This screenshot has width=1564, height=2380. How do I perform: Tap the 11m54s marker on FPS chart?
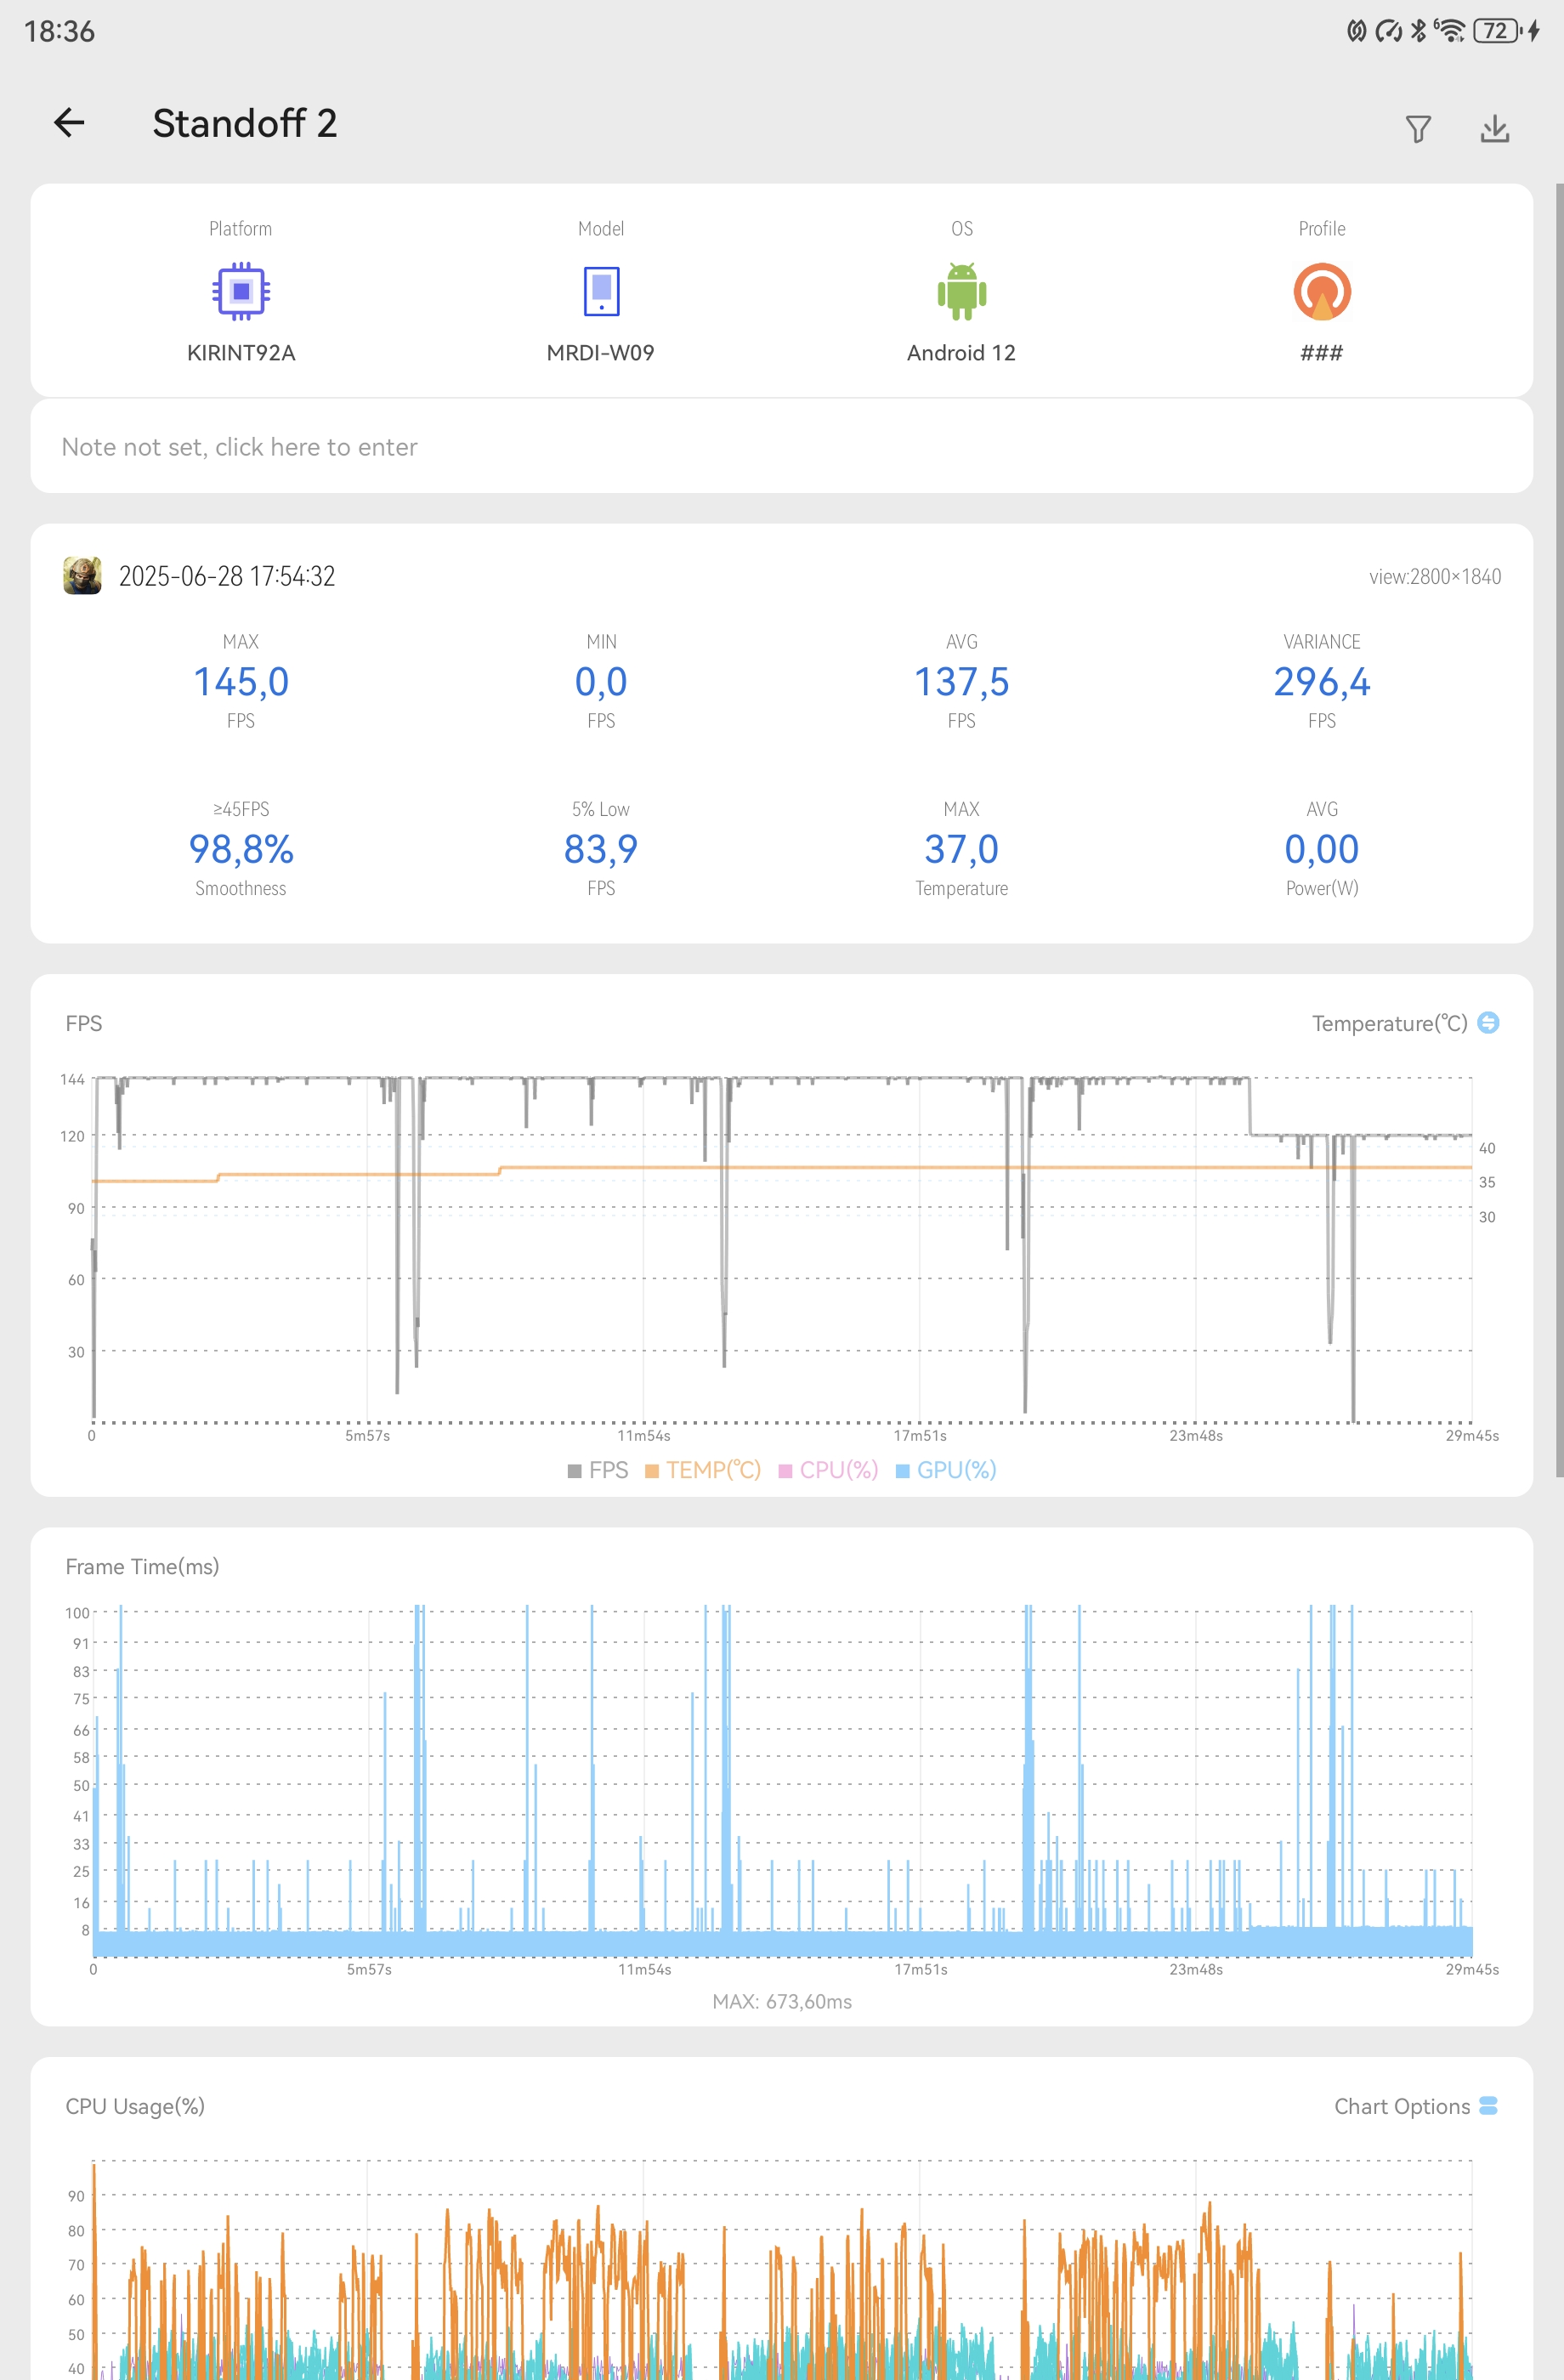643,1435
